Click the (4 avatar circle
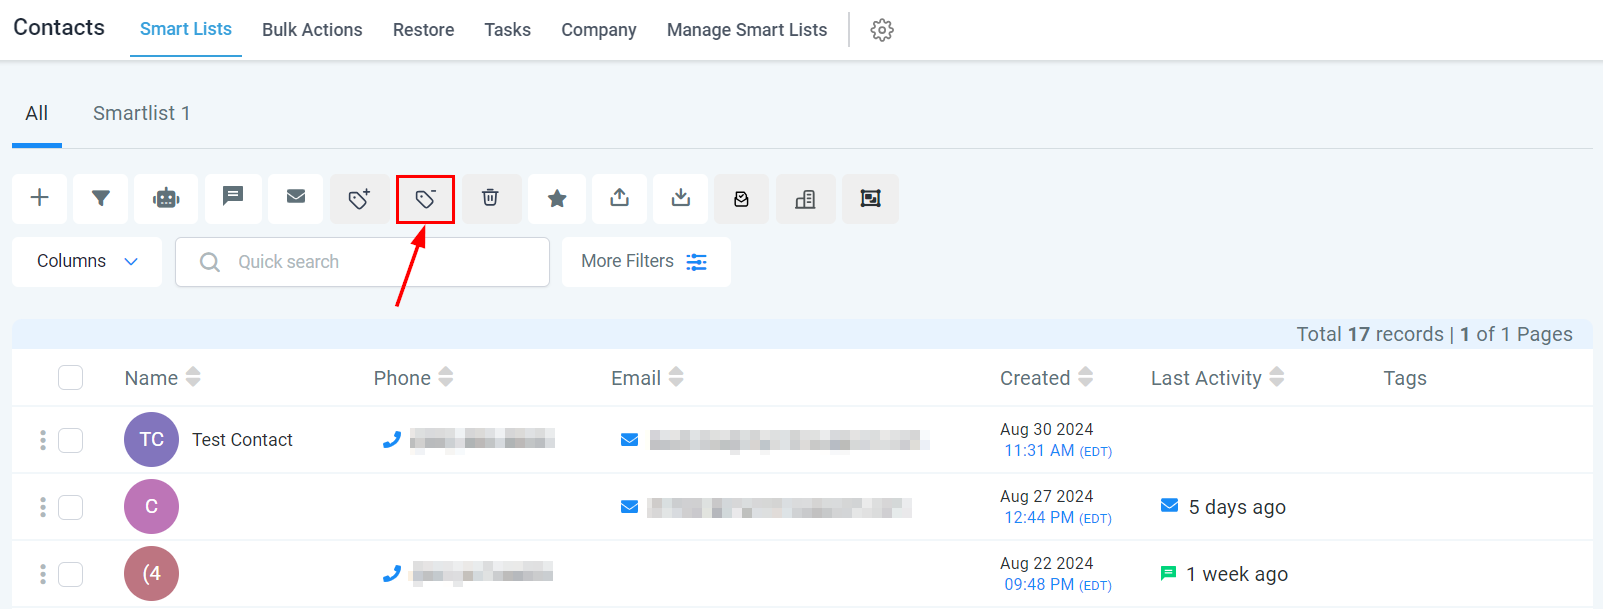This screenshot has width=1603, height=609. click(151, 573)
